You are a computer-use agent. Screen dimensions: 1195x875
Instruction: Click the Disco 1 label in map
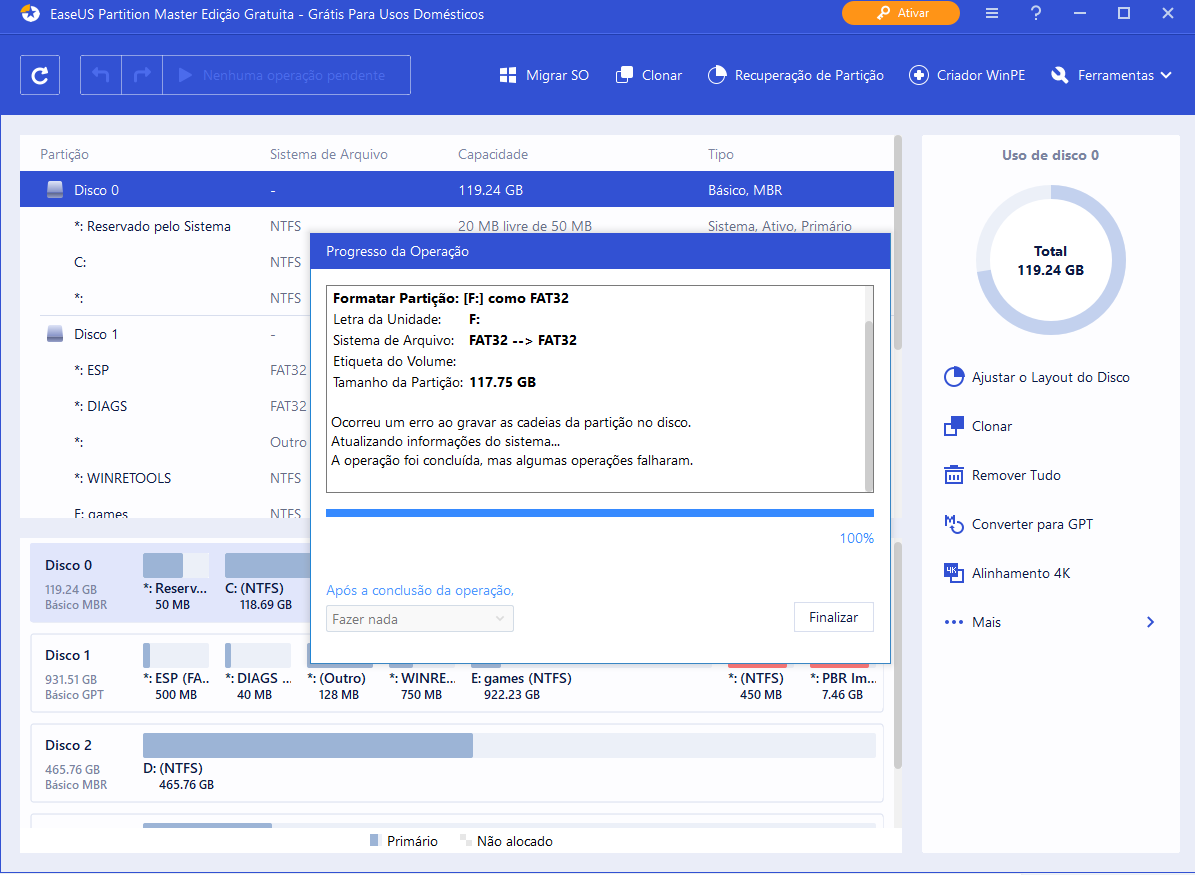pos(67,655)
